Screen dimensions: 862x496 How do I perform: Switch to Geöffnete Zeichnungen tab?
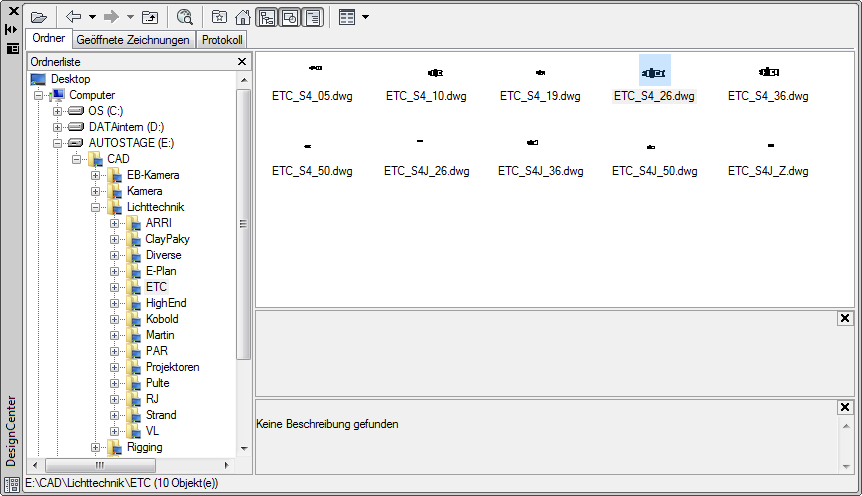tap(133, 40)
